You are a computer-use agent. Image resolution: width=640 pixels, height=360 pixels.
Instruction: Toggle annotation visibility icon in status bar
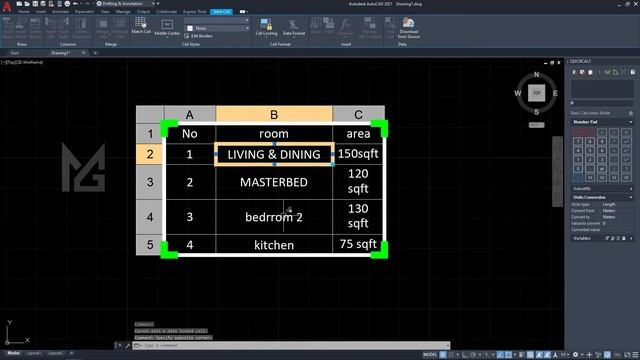coord(539,355)
